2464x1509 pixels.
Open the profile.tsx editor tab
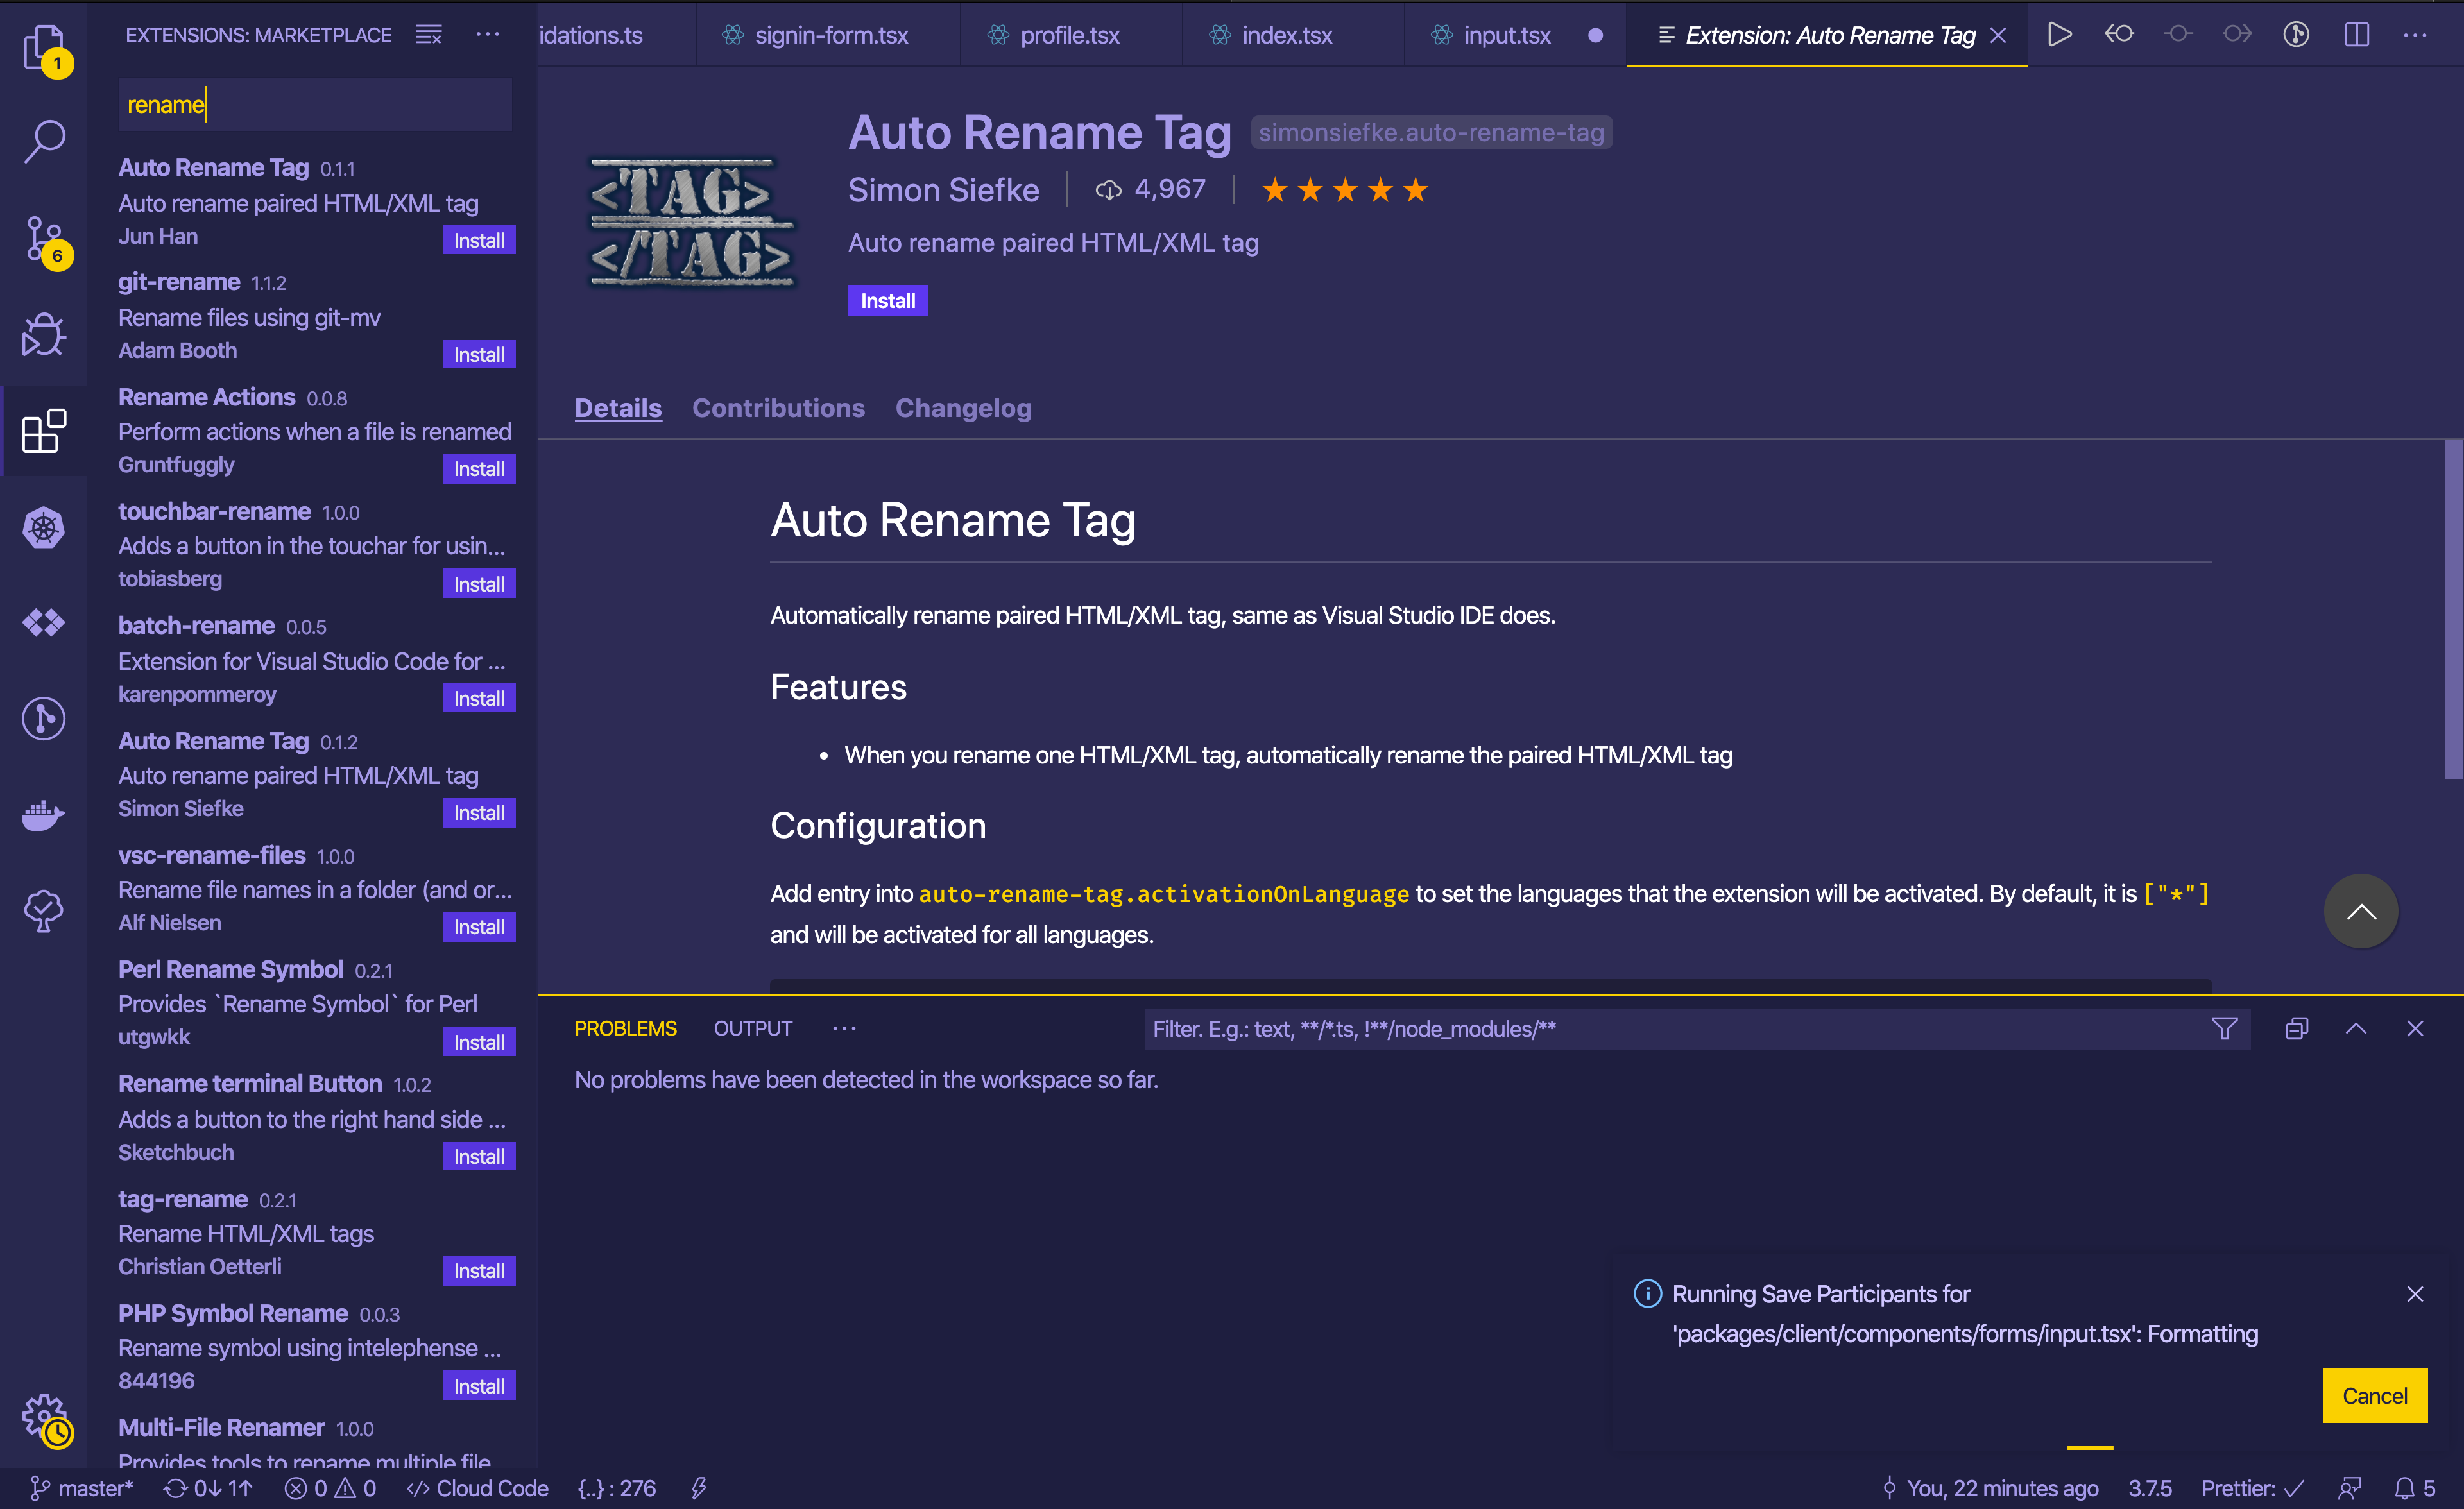pyautogui.click(x=1069, y=36)
